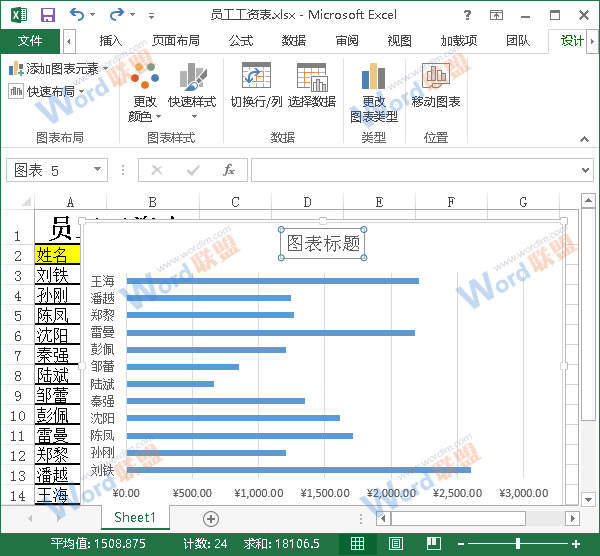Switch to Page Break Preview view

[433, 543]
